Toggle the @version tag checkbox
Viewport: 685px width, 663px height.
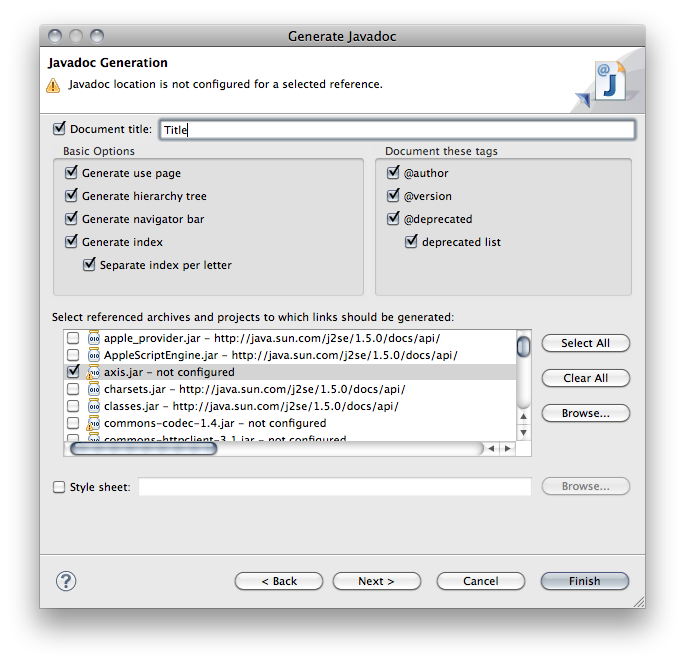(x=393, y=195)
